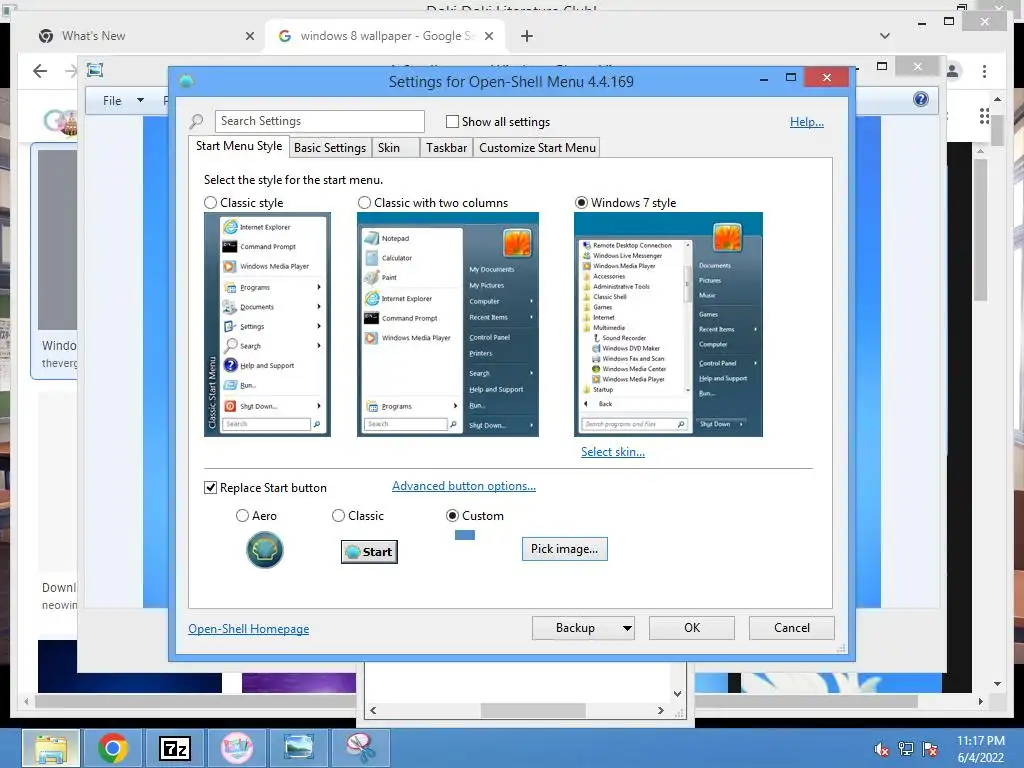
Task: Open the Taskbar tab
Action: click(x=446, y=148)
